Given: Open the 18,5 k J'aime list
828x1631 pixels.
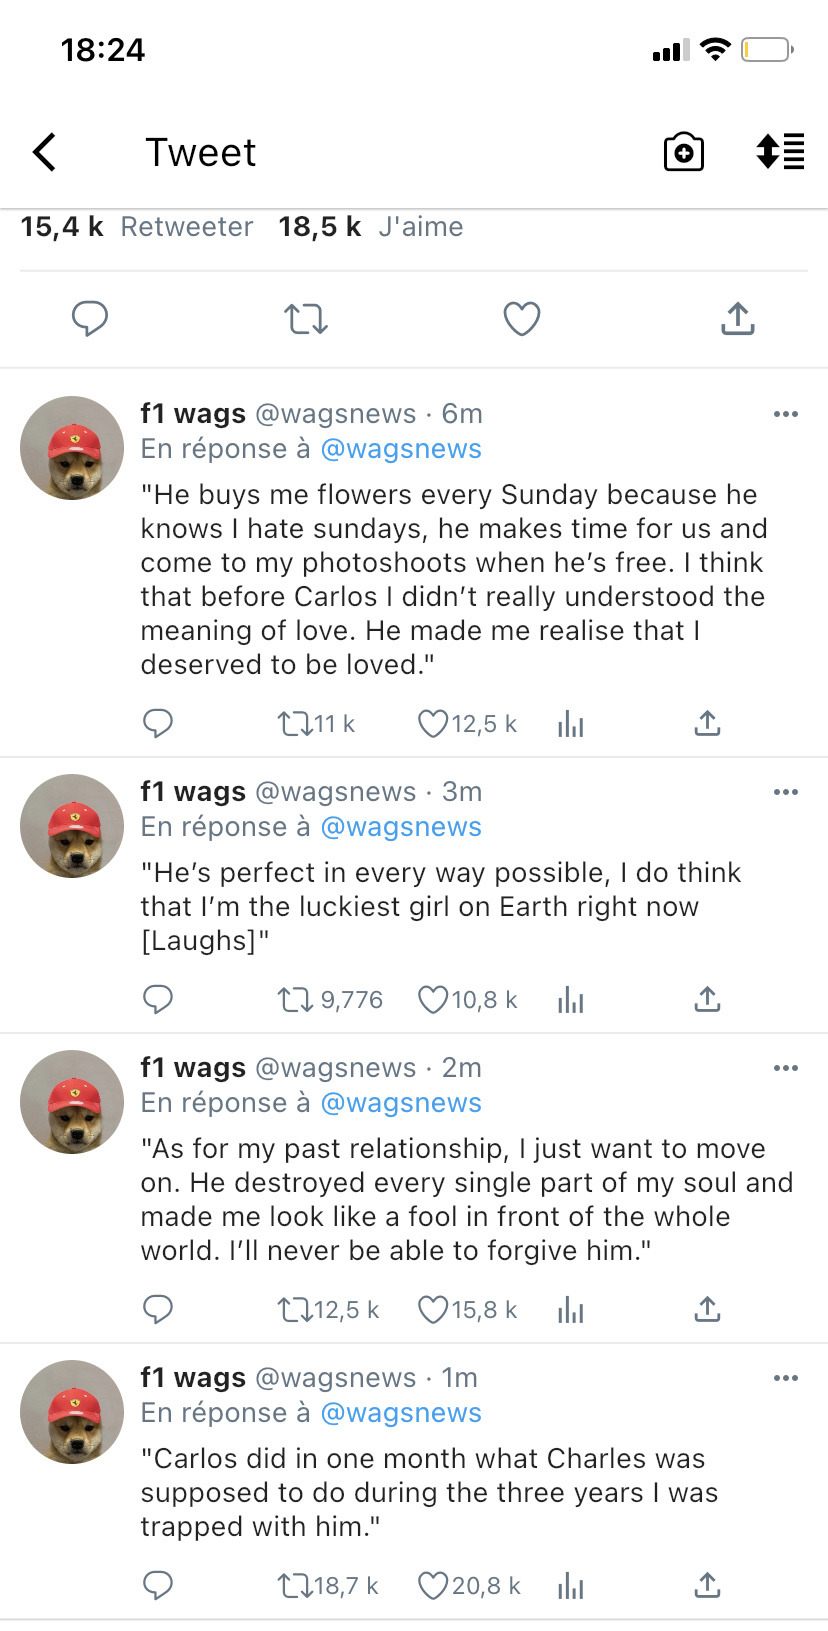Looking at the screenshot, I should click(370, 227).
